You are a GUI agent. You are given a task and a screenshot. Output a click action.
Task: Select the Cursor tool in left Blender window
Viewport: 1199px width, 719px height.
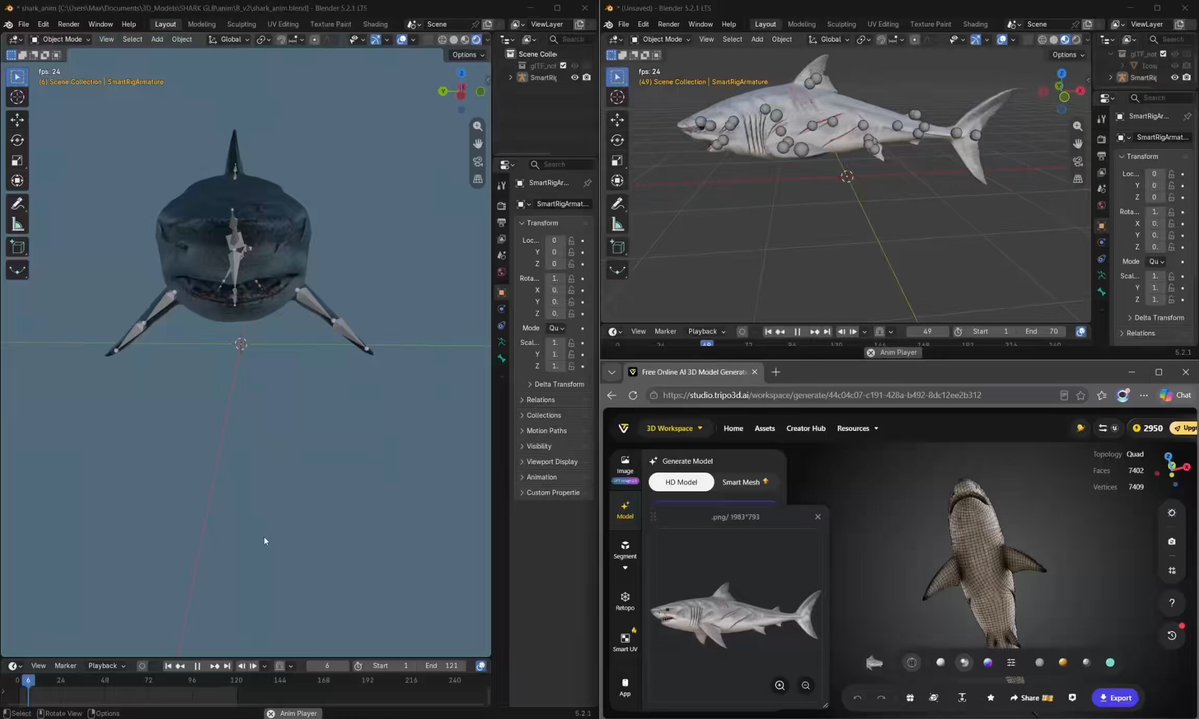pyautogui.click(x=17, y=97)
